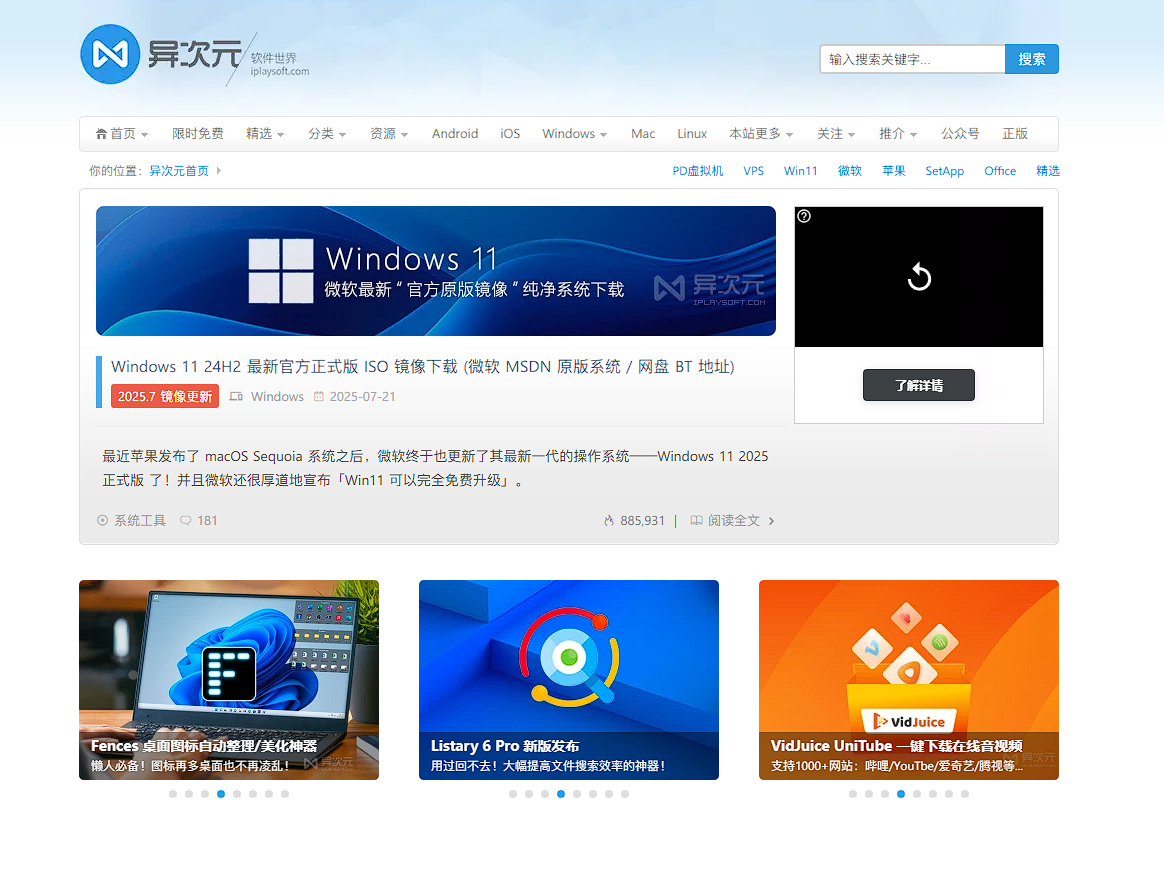Expand the 精选 navigation dropdown

click(x=265, y=134)
